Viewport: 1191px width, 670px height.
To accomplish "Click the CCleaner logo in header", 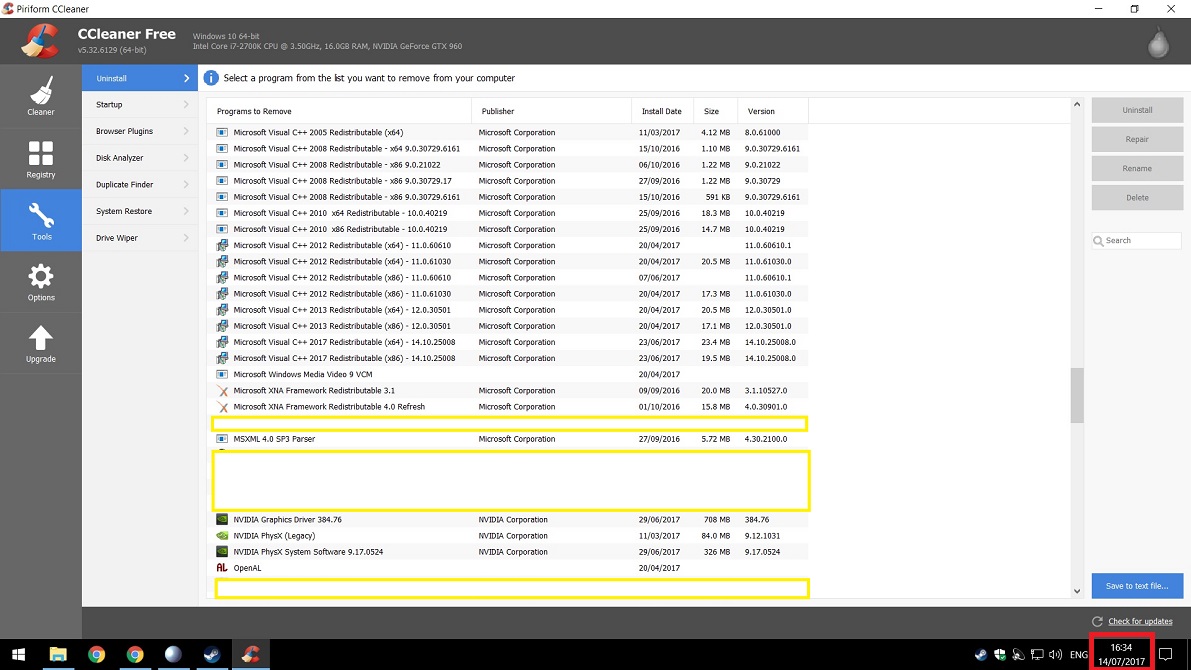I will click(x=39, y=41).
